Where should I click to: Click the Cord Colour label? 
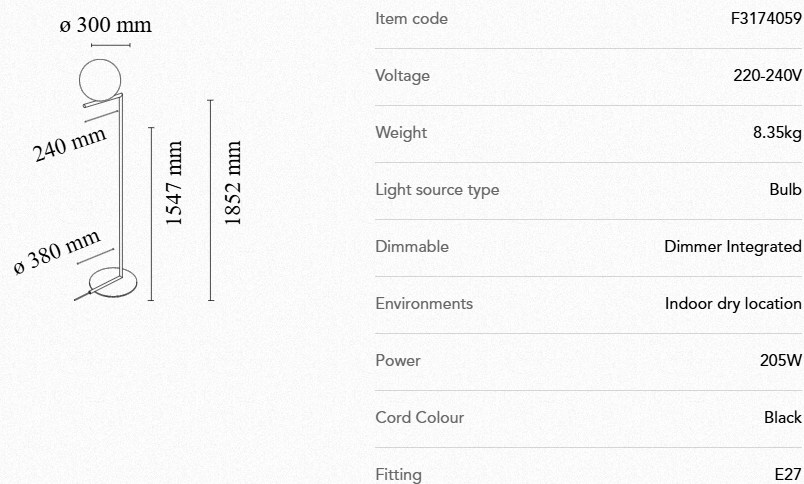point(420,417)
